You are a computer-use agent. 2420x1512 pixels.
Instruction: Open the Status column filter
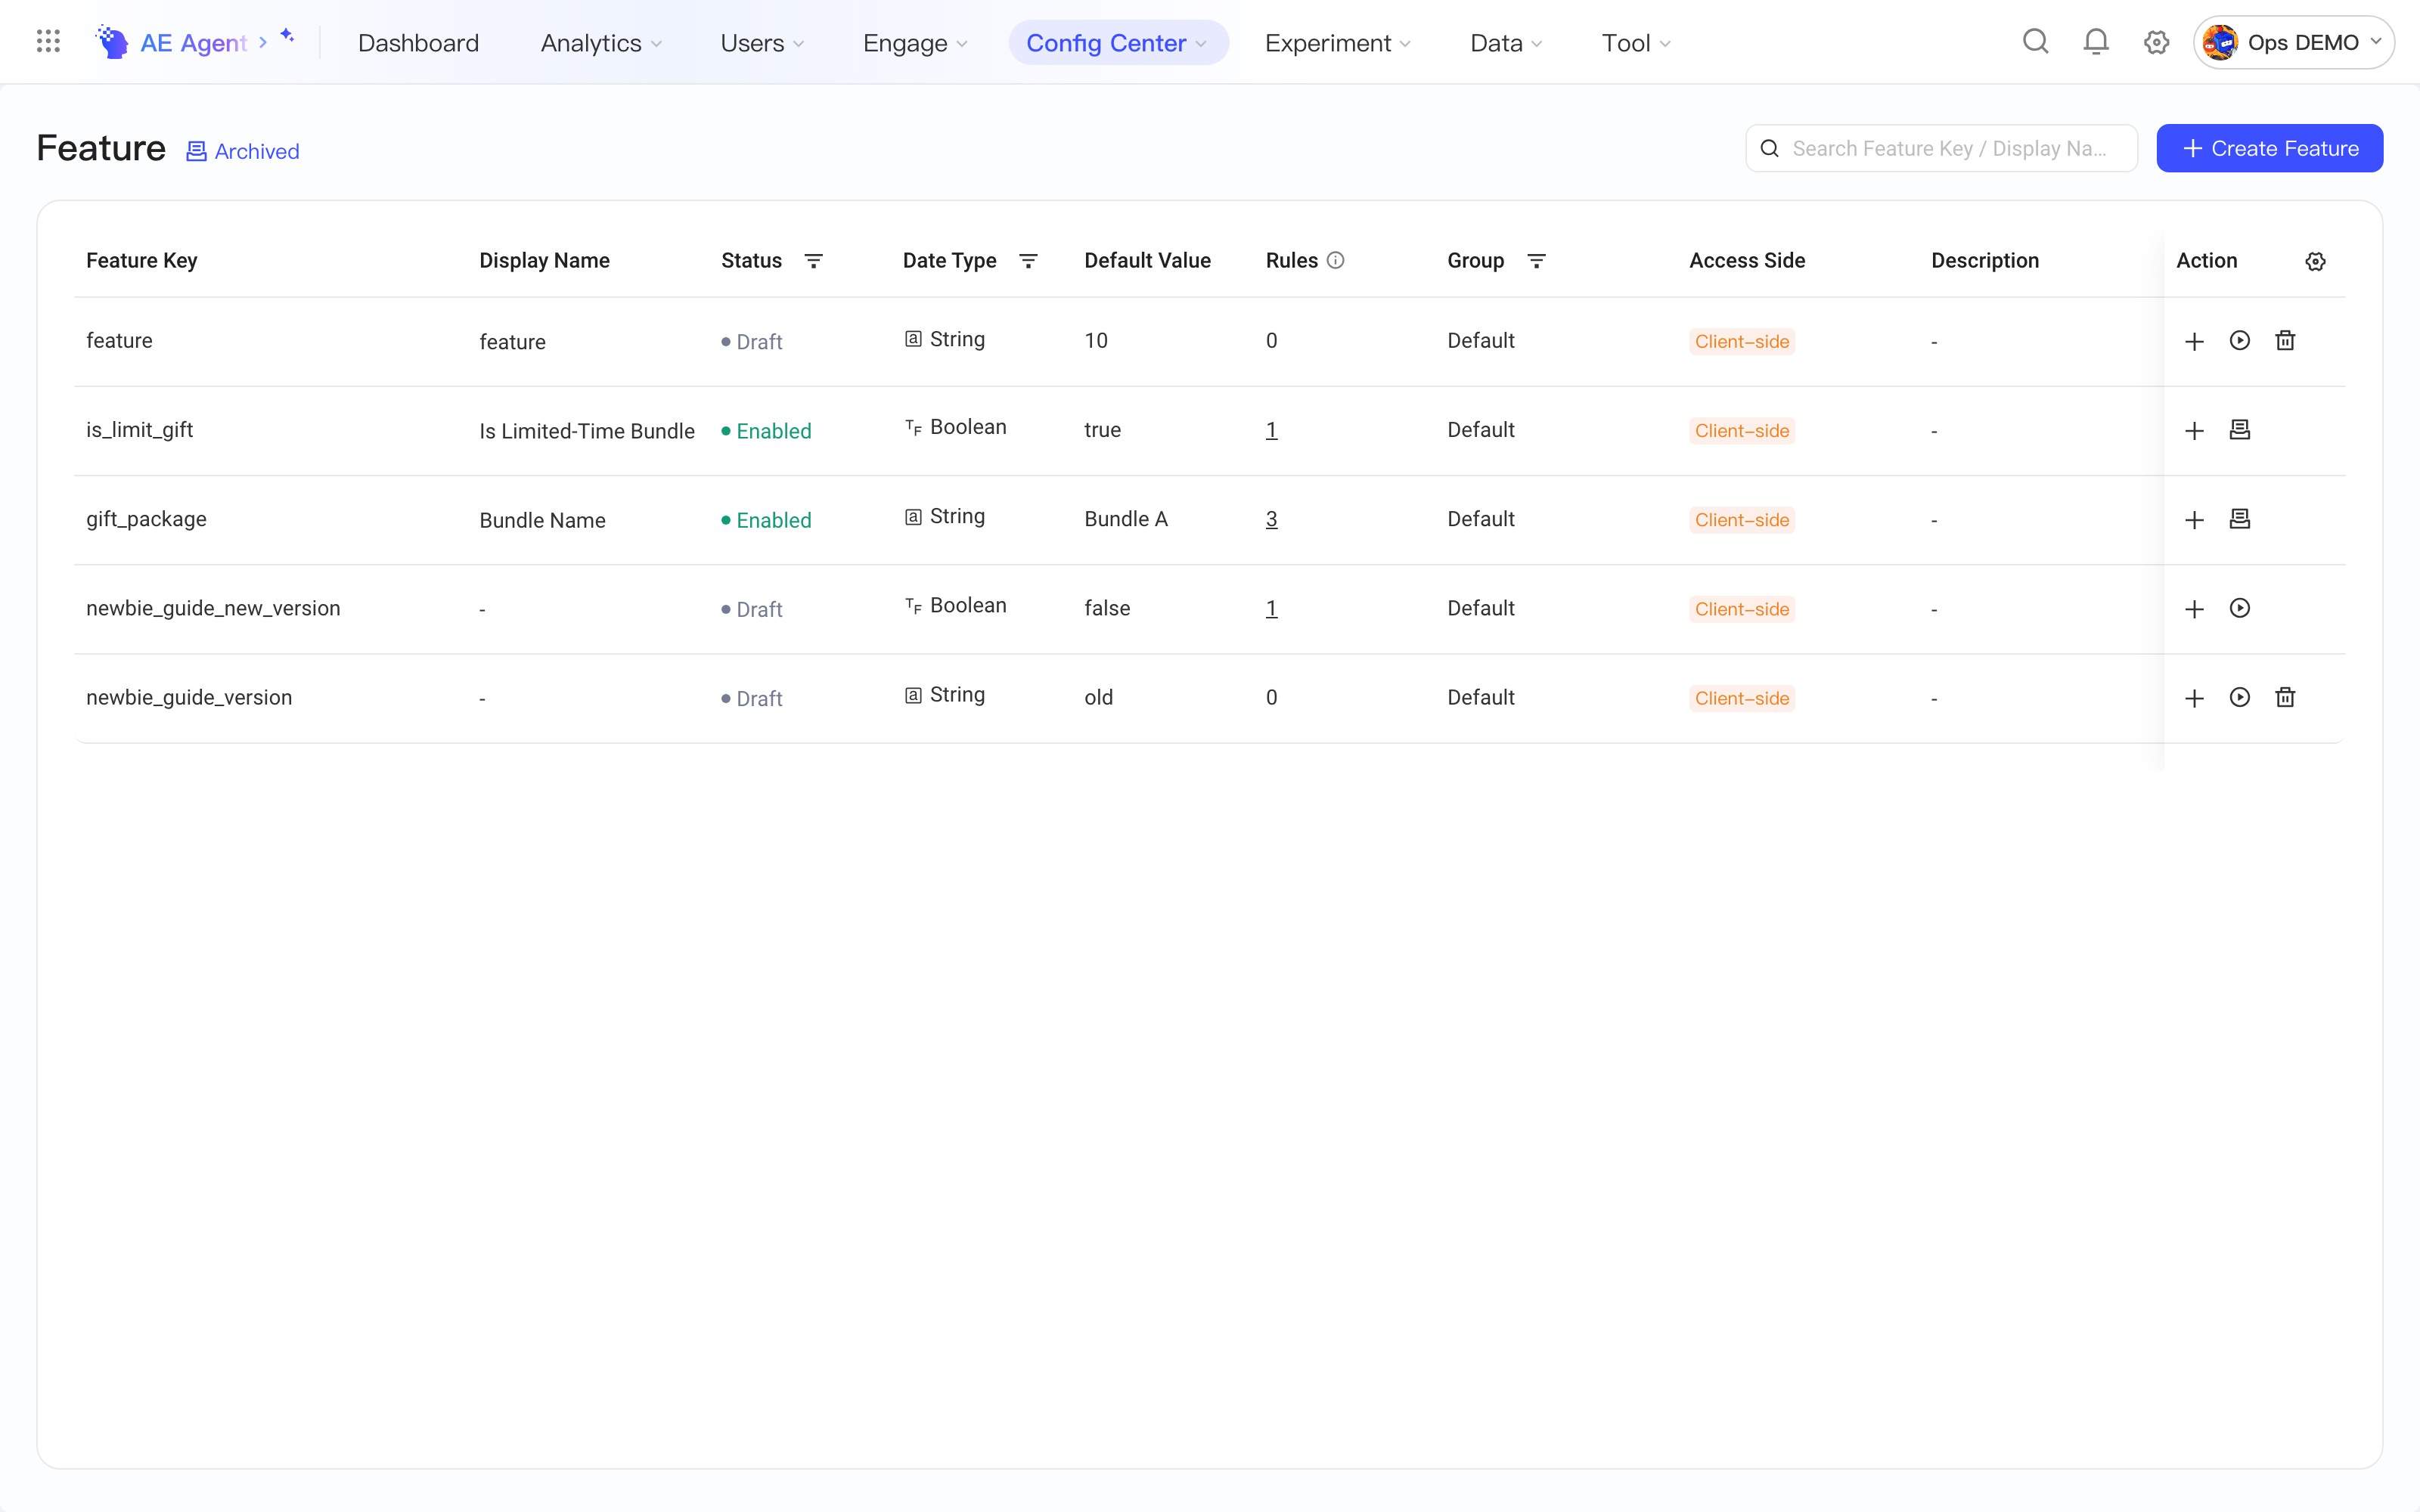(x=813, y=261)
